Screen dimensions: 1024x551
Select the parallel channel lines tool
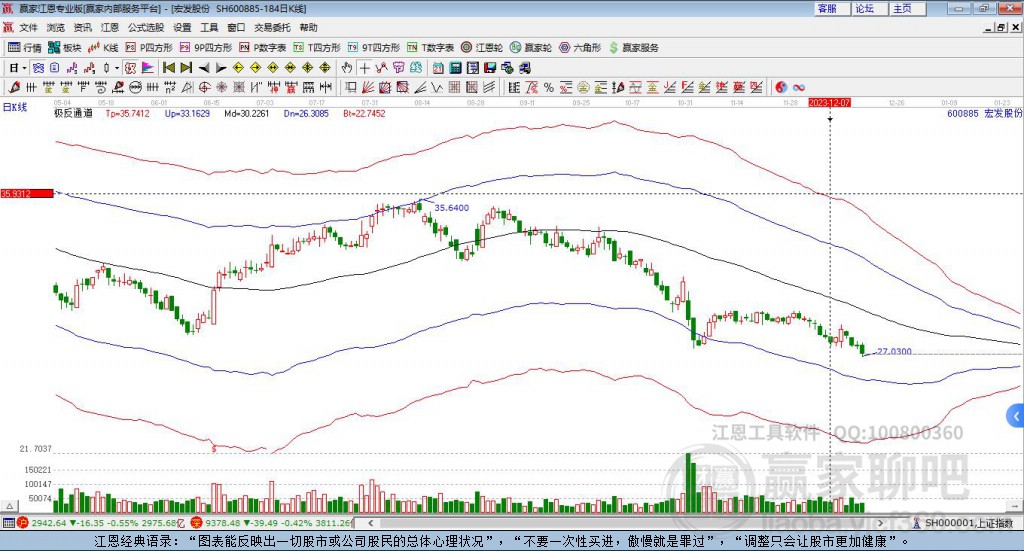point(488,87)
